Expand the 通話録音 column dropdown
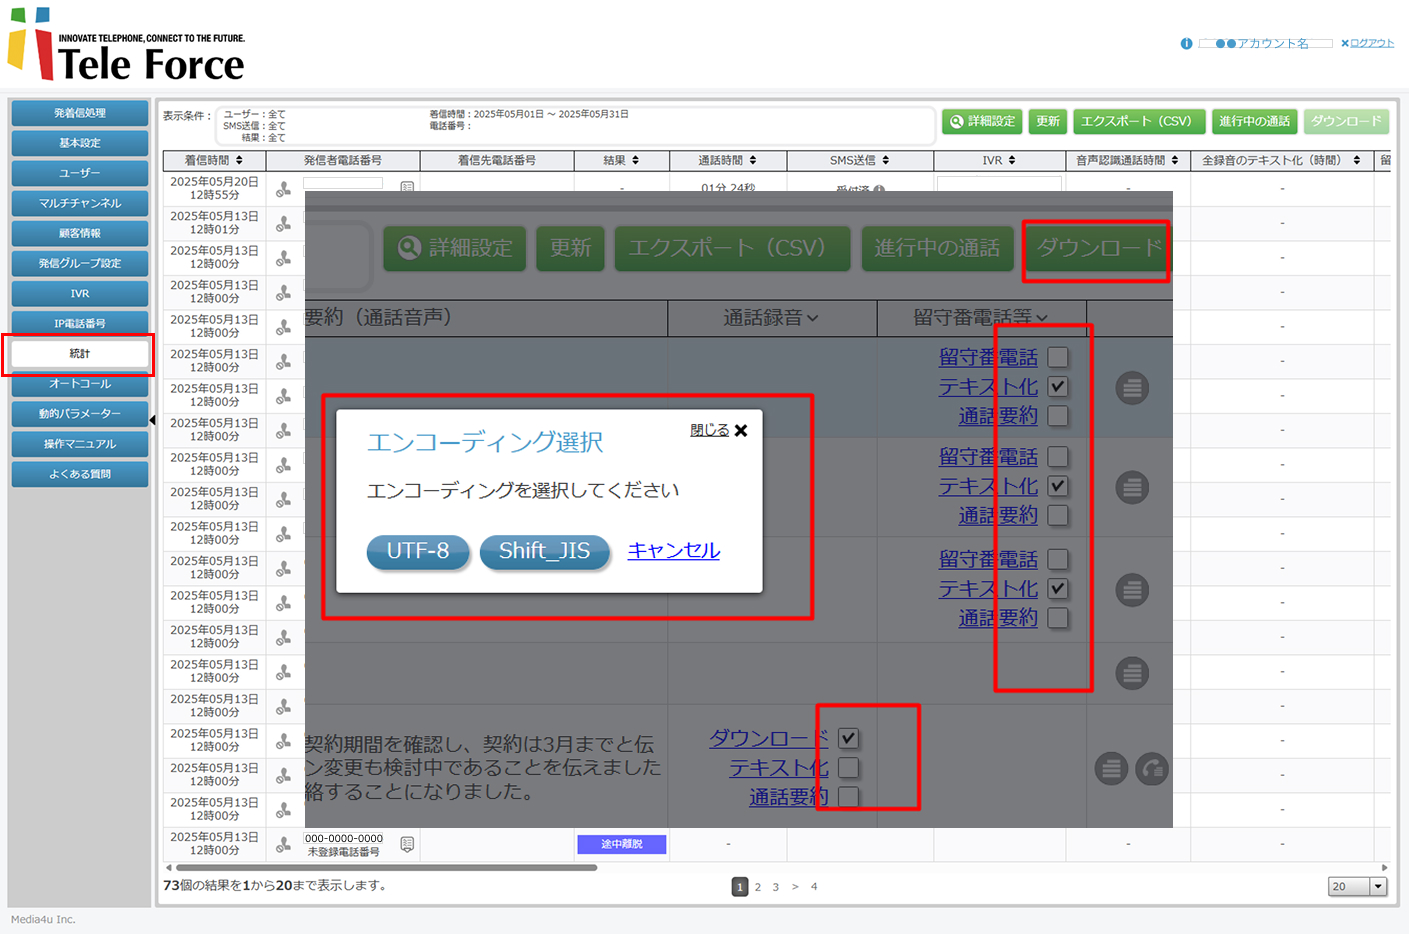 [x=812, y=318]
